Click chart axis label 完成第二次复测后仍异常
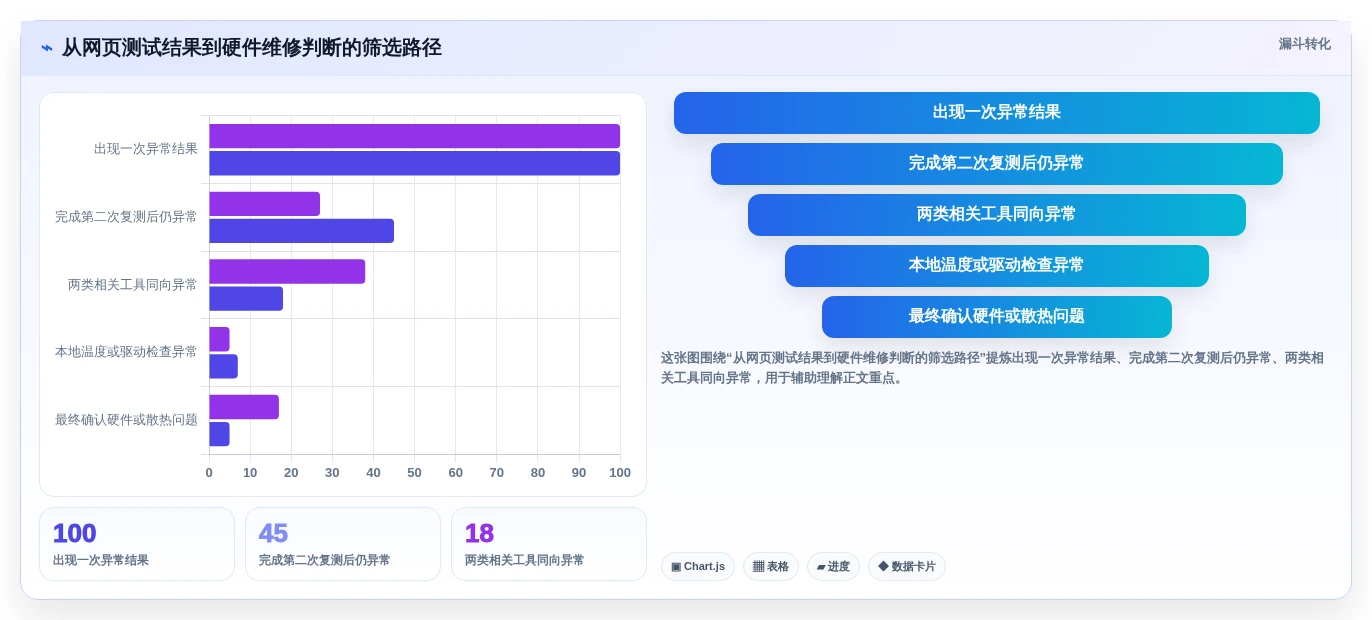The width and height of the screenshot is (1372, 620). [x=126, y=217]
